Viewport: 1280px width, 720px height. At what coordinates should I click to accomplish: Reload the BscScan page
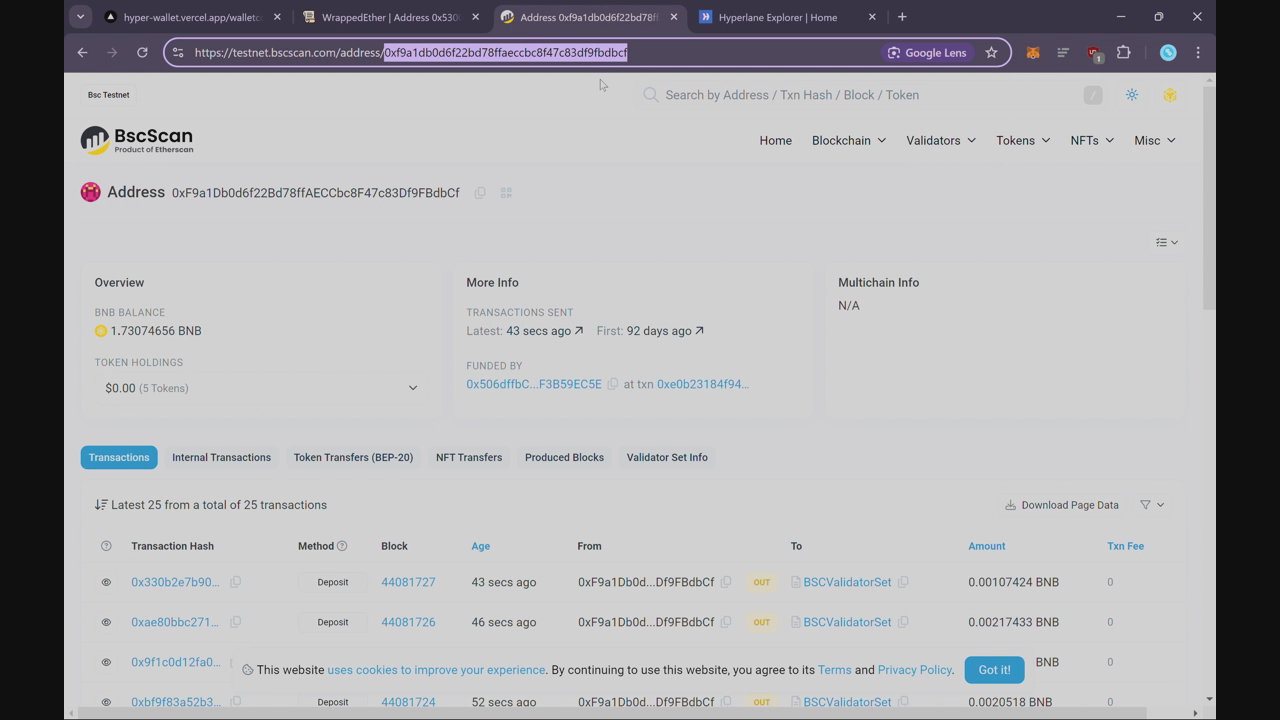point(142,52)
